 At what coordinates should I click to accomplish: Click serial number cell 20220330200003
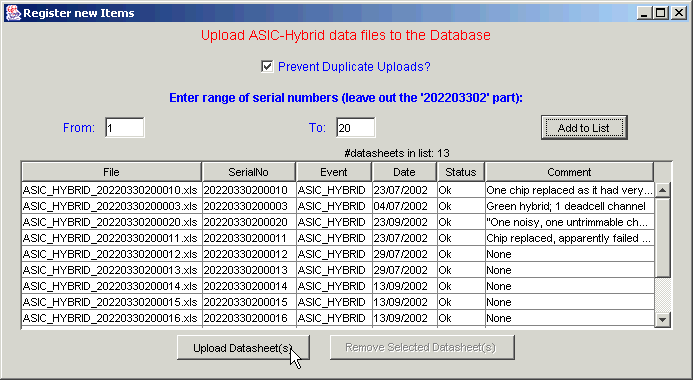click(x=249, y=206)
